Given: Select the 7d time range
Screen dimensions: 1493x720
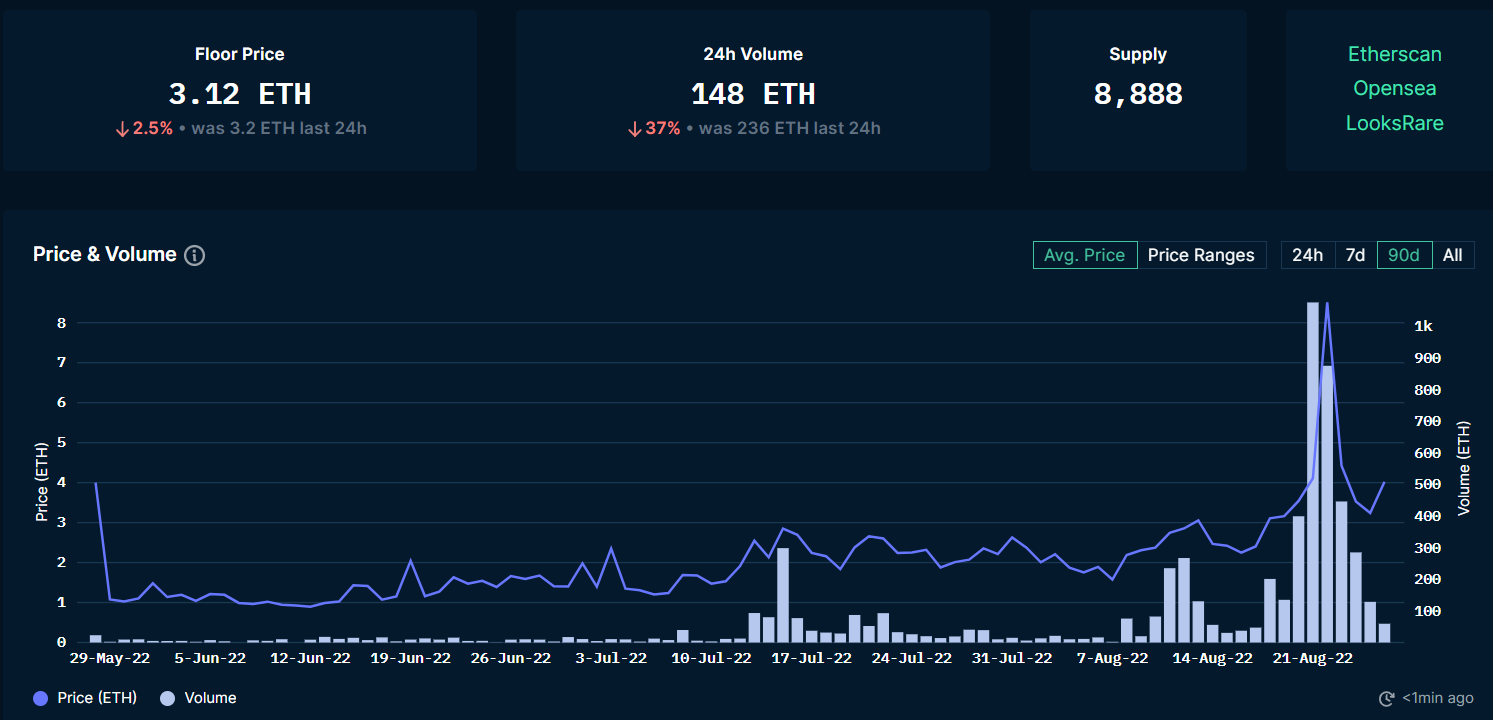Looking at the screenshot, I should pos(1355,255).
